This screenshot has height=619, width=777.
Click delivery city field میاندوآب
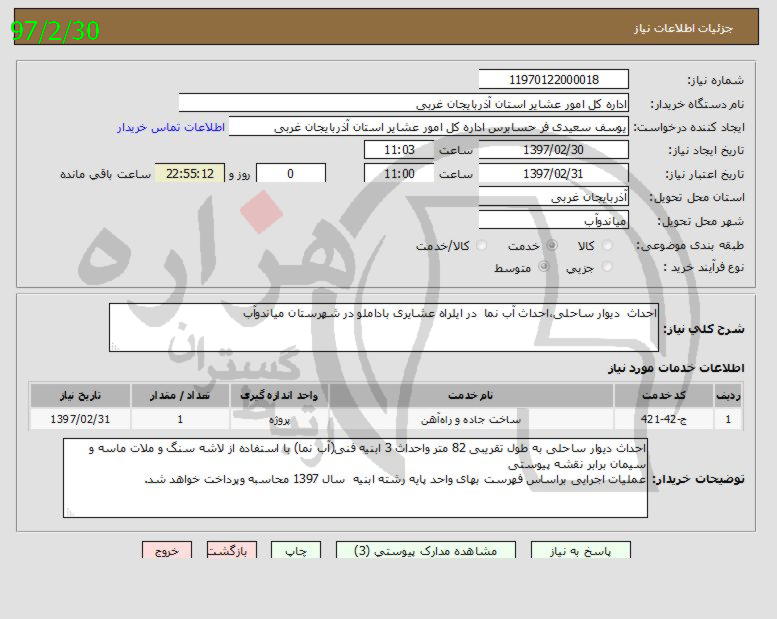554,220
